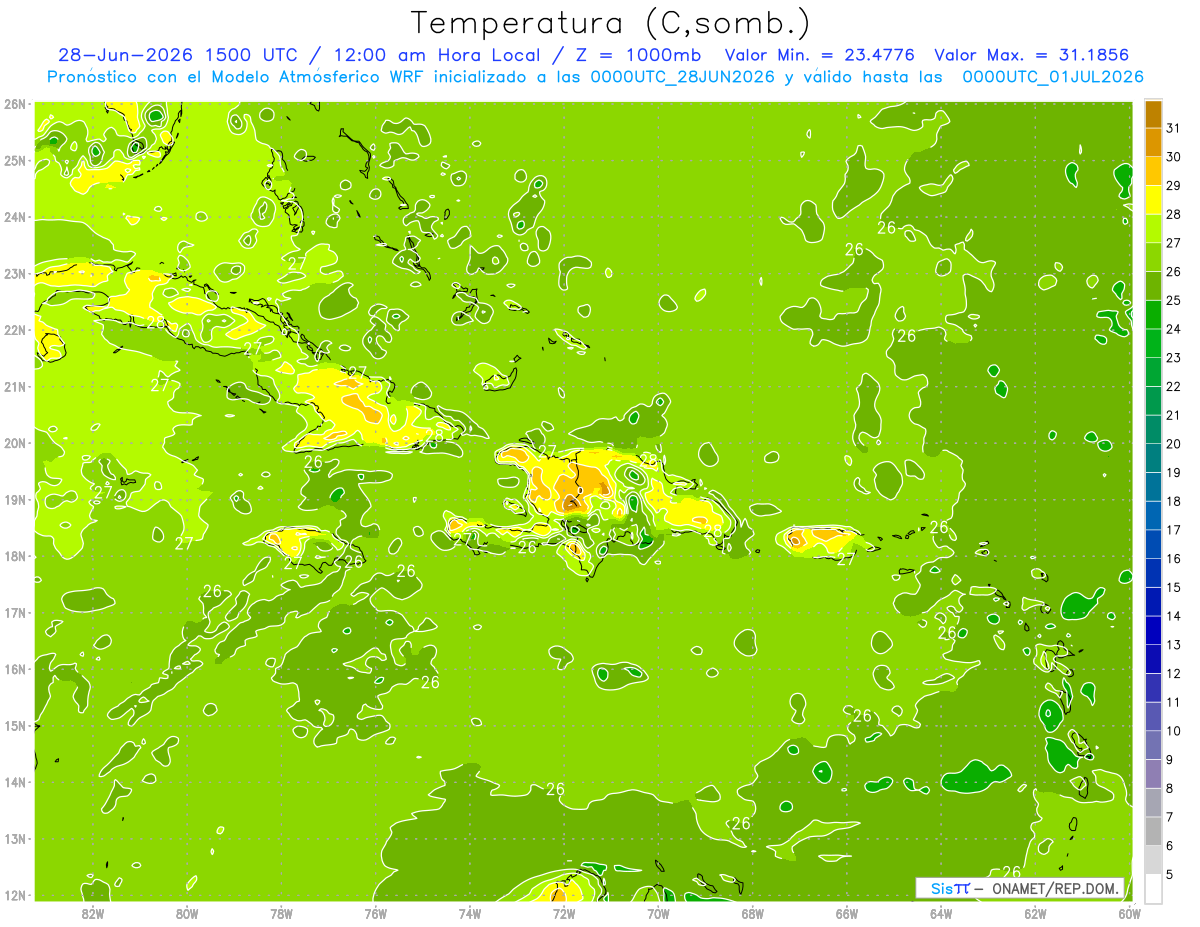
Task: Click the 16N latitude axis label
Action: 14,669
